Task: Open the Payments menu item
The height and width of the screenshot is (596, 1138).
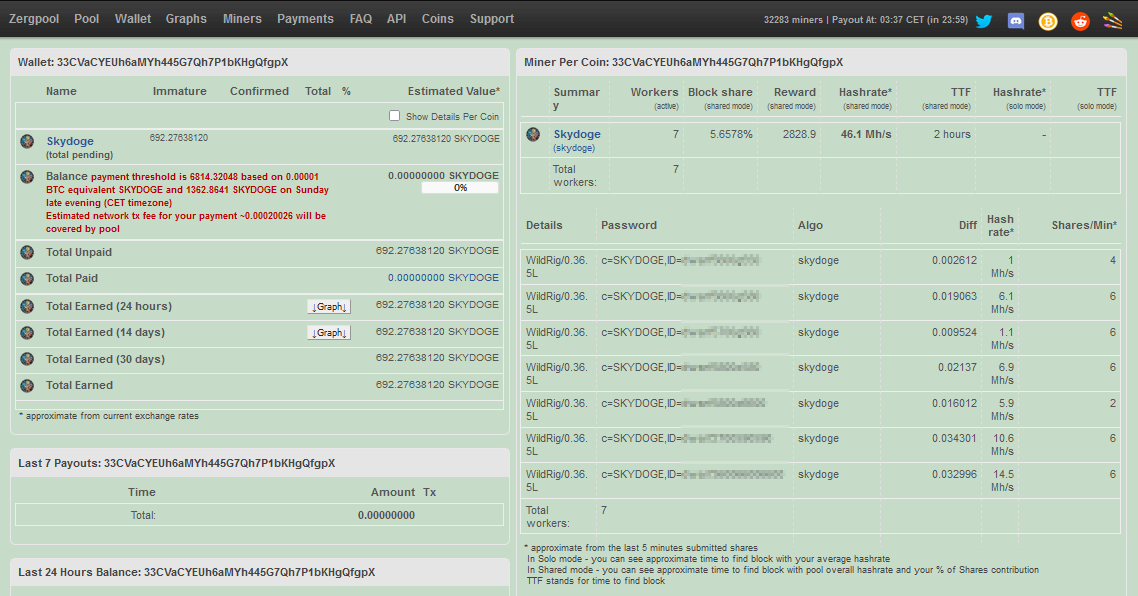Action: point(306,19)
